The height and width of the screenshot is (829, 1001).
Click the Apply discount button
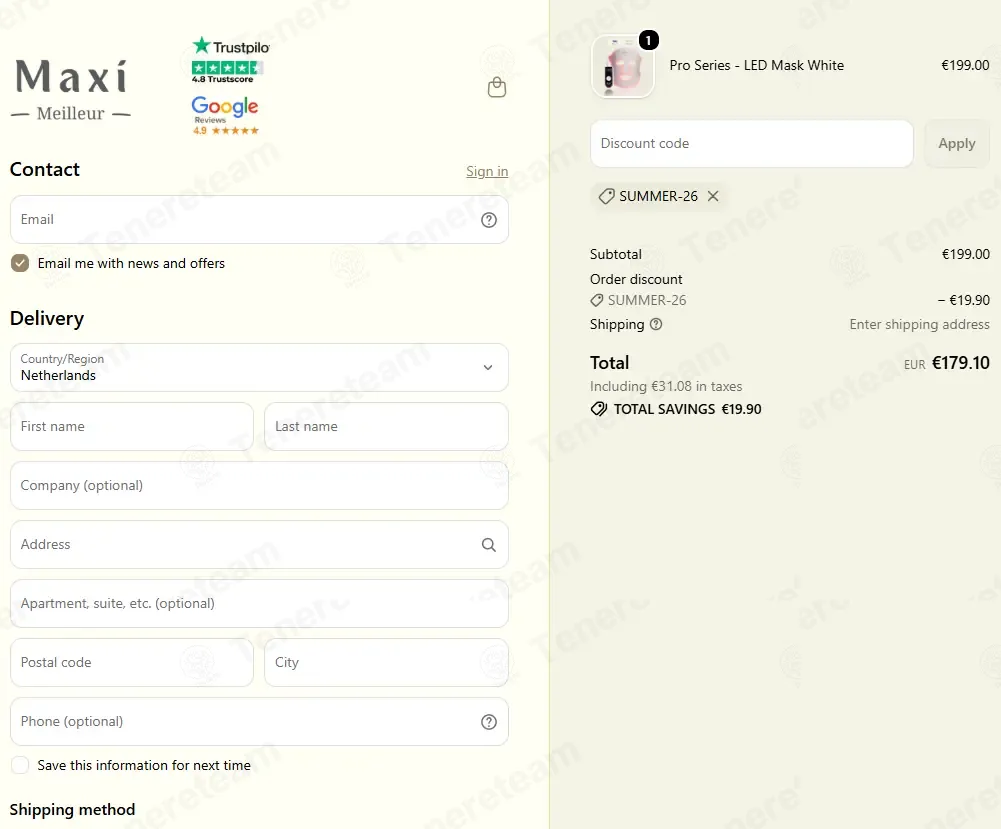(956, 144)
